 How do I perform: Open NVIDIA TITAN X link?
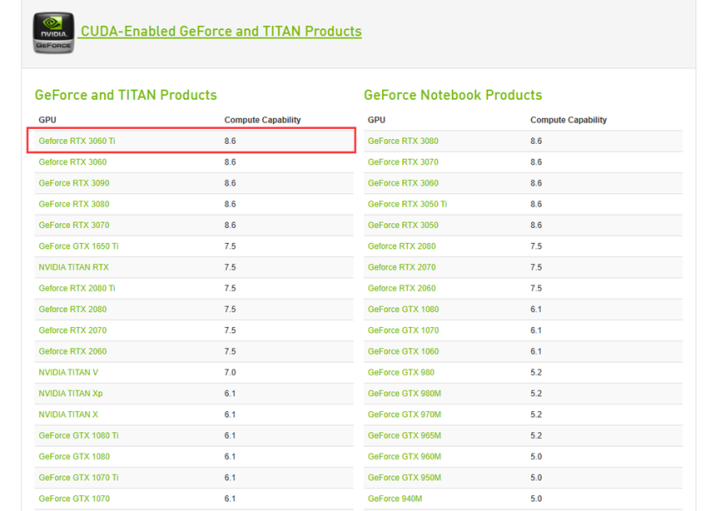click(68, 415)
